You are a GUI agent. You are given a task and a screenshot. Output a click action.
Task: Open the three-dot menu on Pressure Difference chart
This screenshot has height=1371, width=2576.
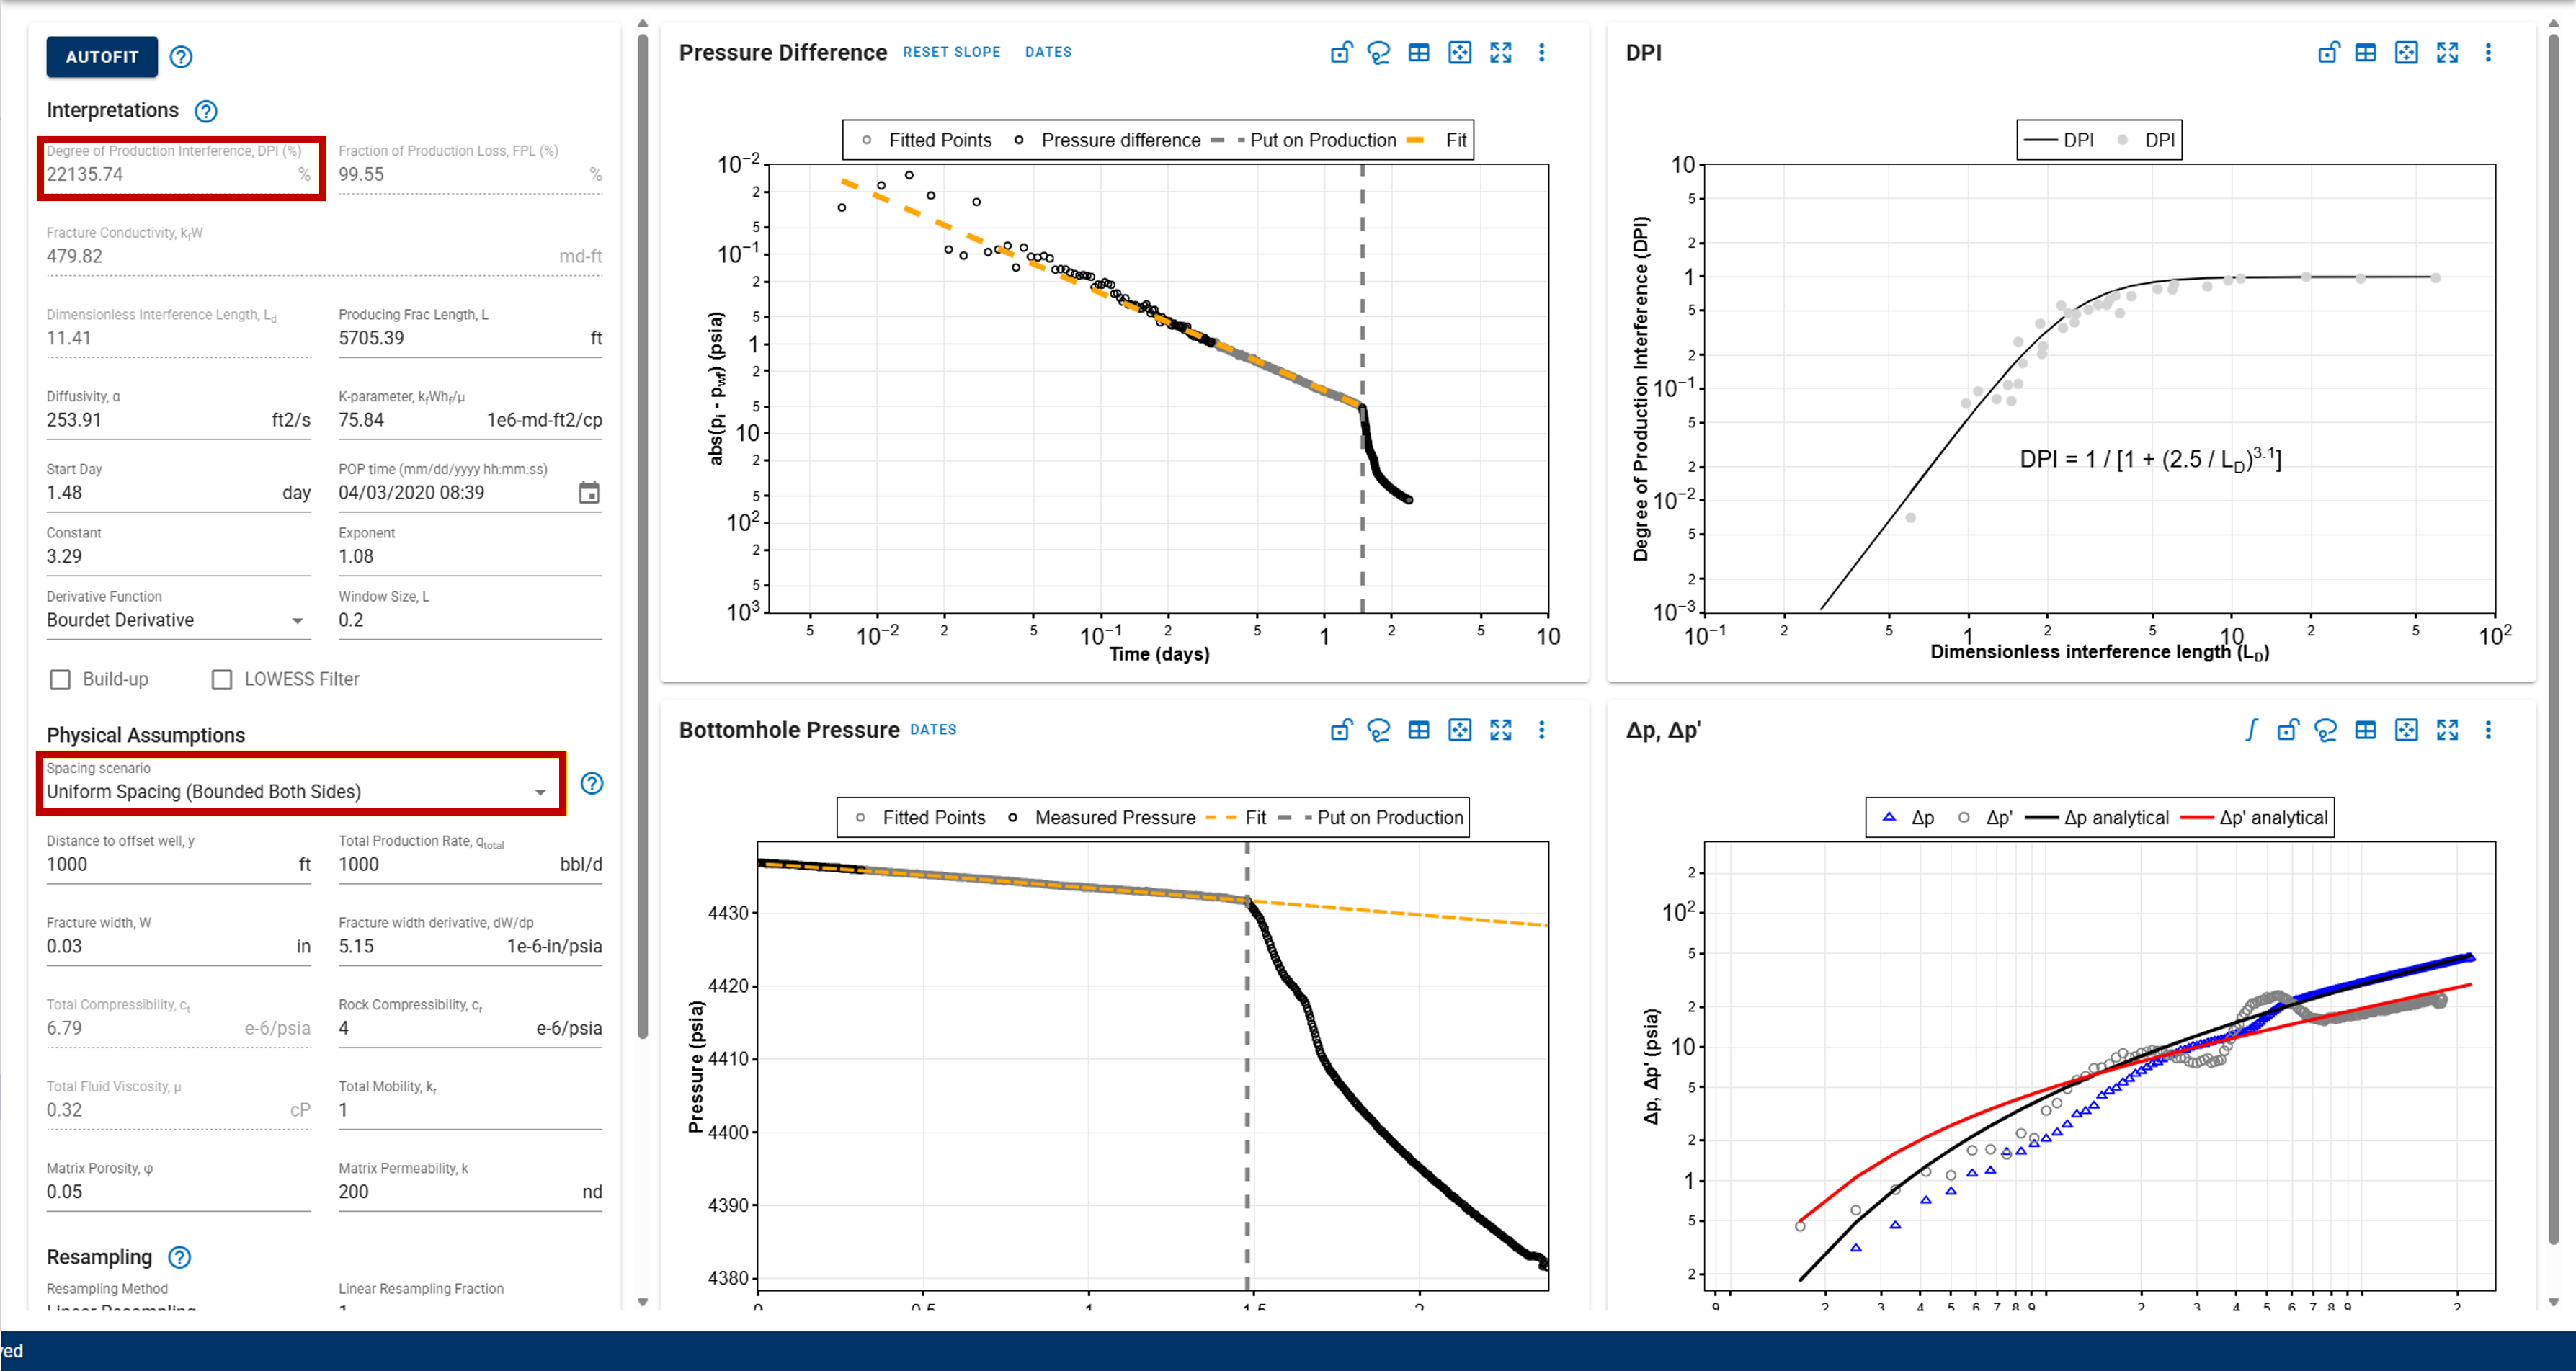coord(1542,52)
